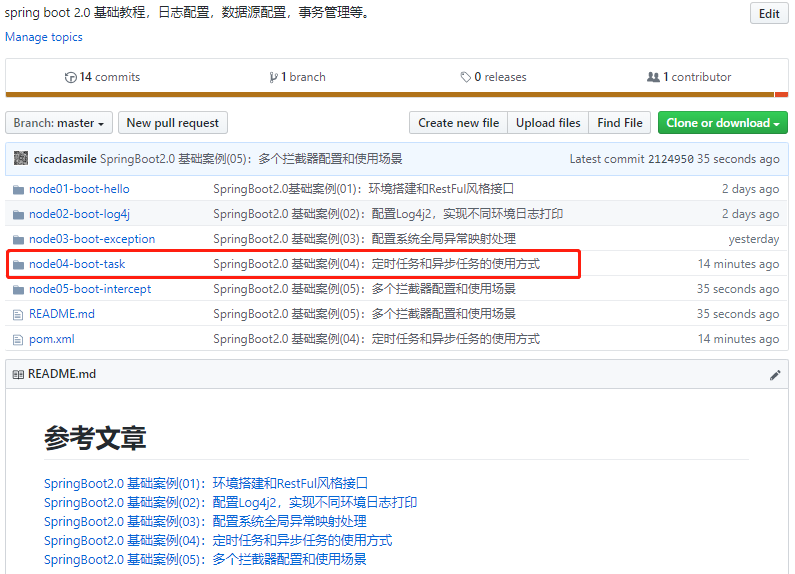Click the file icon for pom.xml
This screenshot has width=795, height=574.
click(18, 340)
